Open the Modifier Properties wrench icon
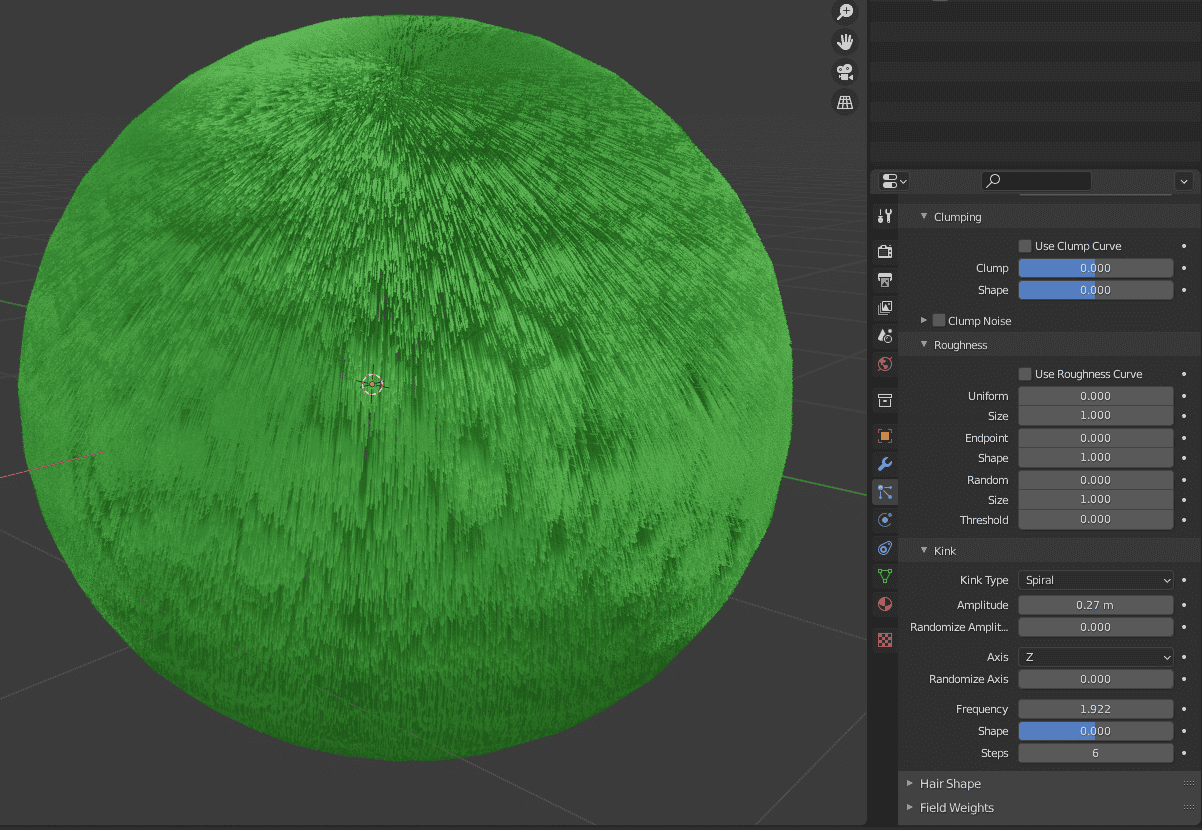The image size is (1202, 830). tap(884, 464)
